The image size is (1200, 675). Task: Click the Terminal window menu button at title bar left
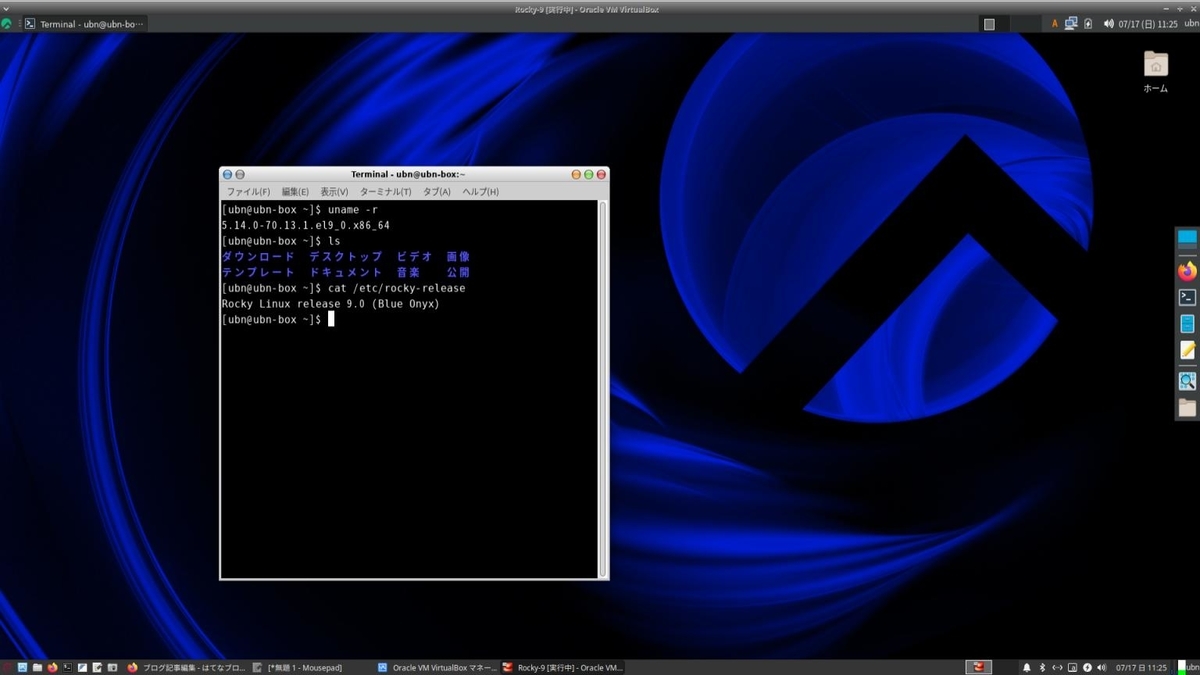pos(227,174)
